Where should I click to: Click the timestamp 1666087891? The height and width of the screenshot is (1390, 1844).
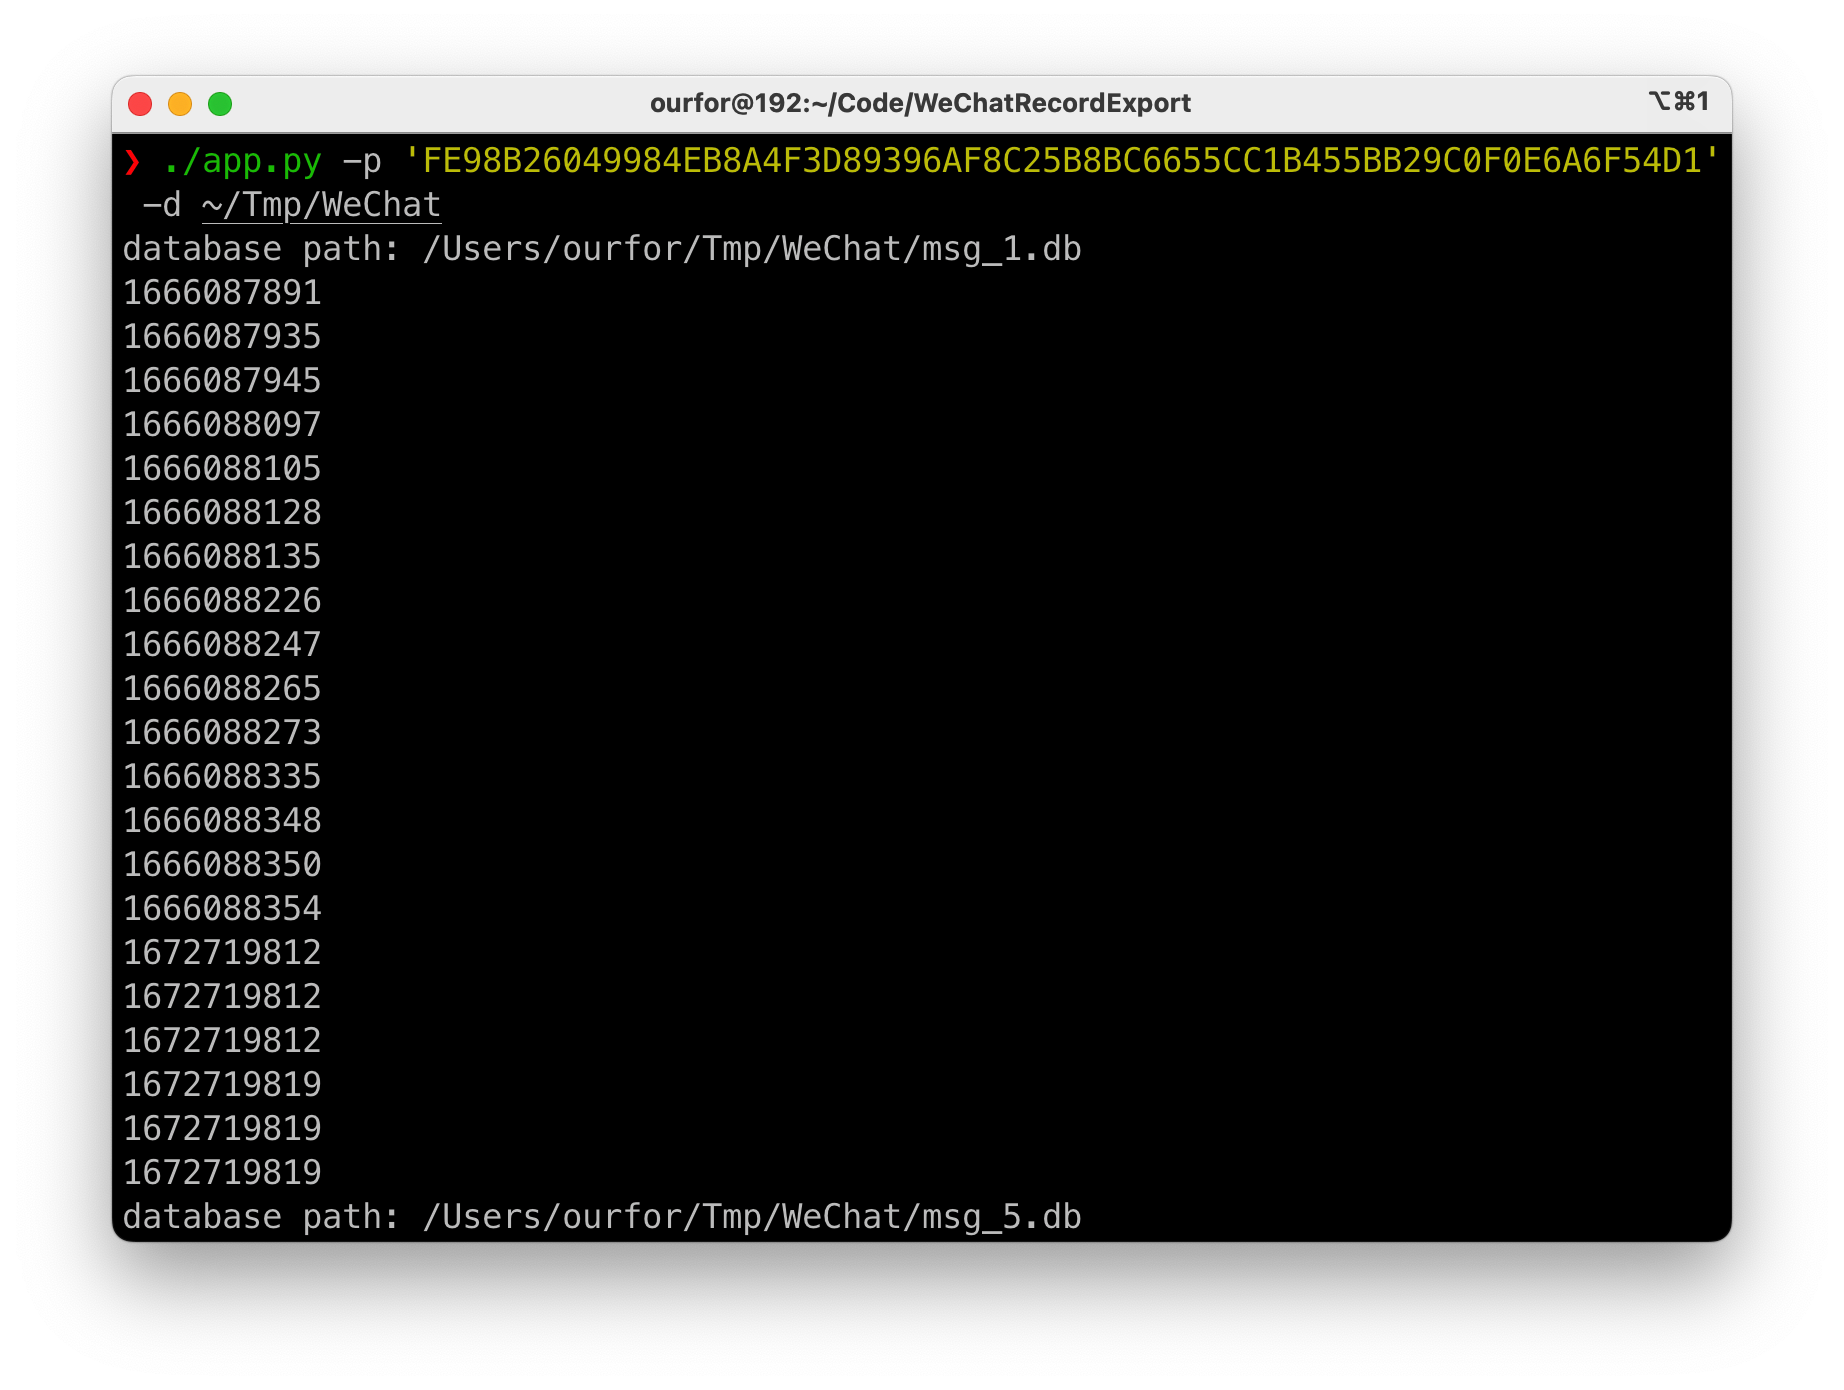[222, 293]
